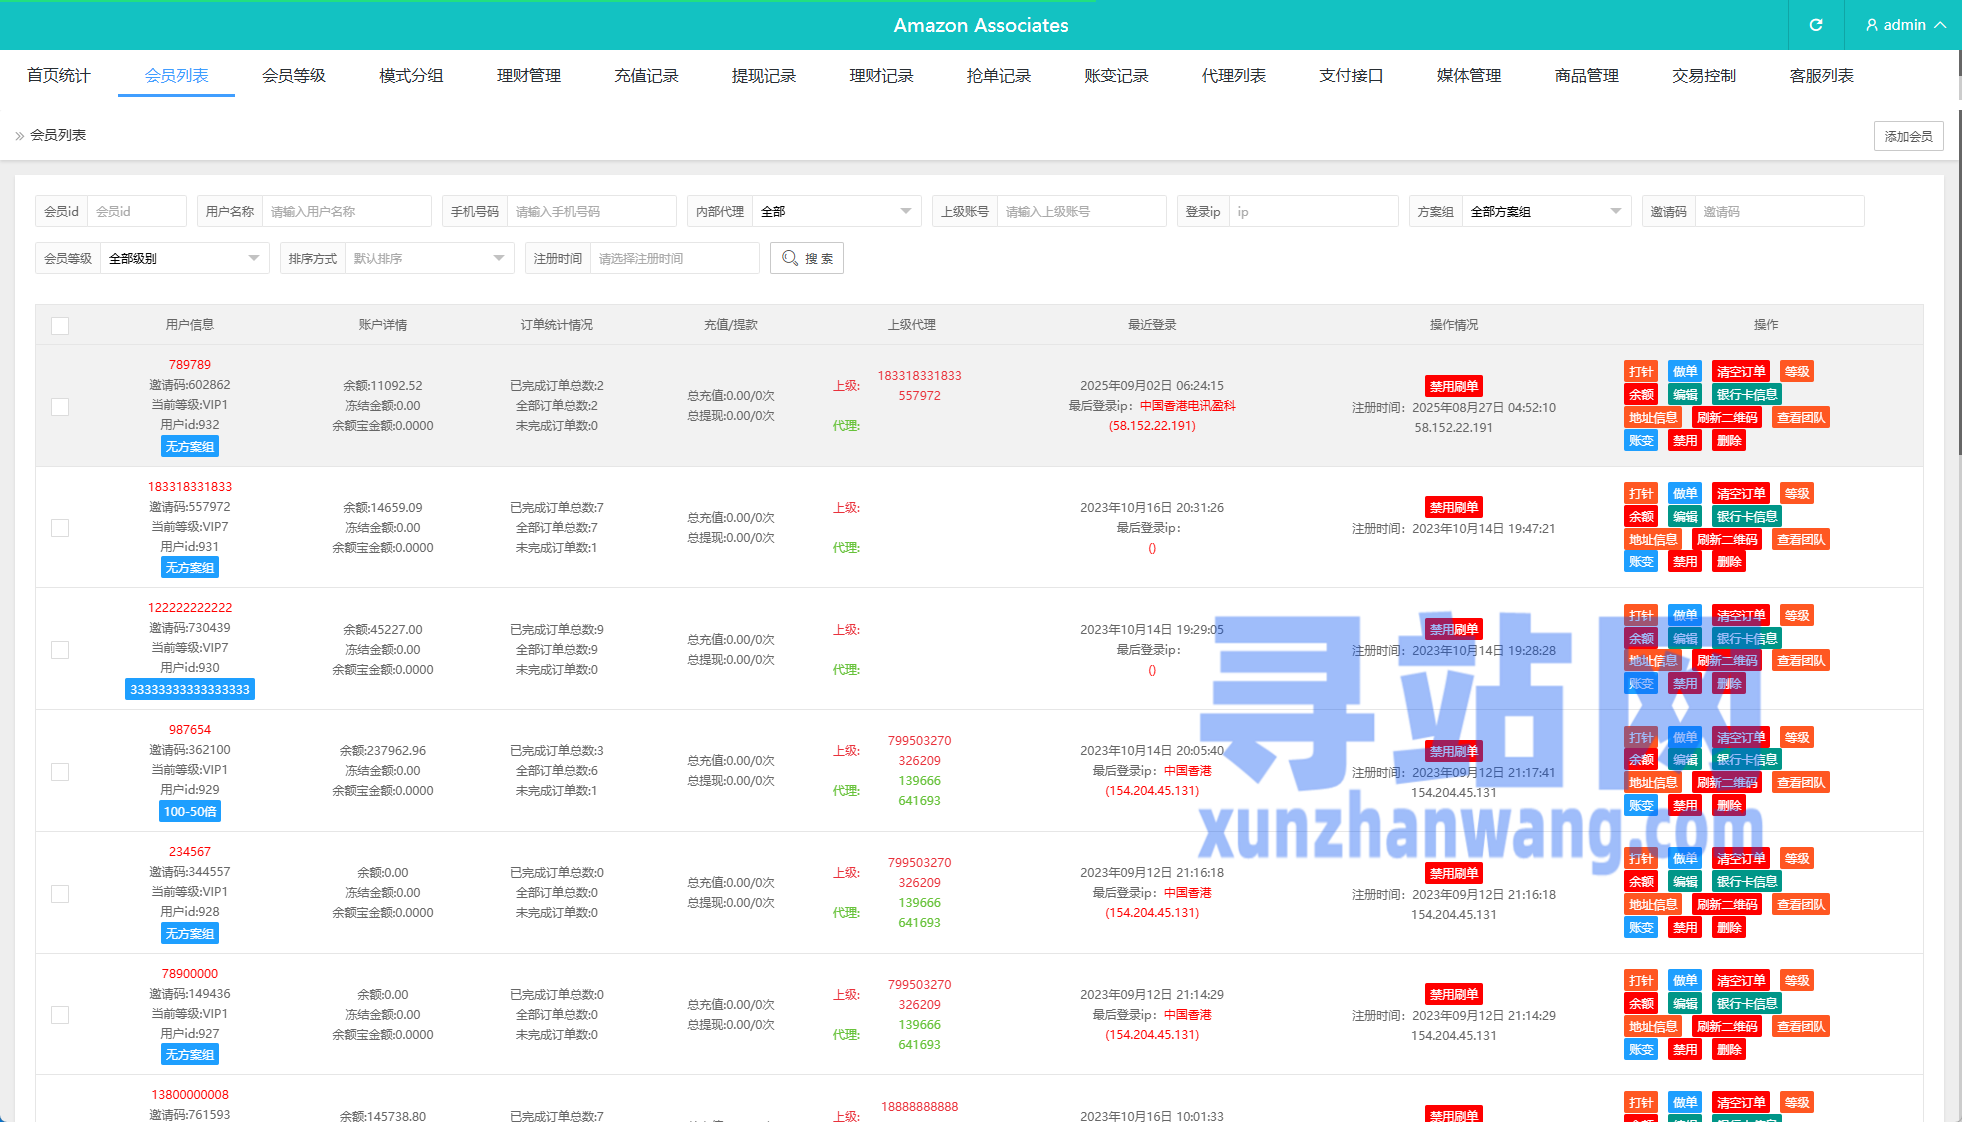Switch to the 首页统计 tab

[59, 76]
